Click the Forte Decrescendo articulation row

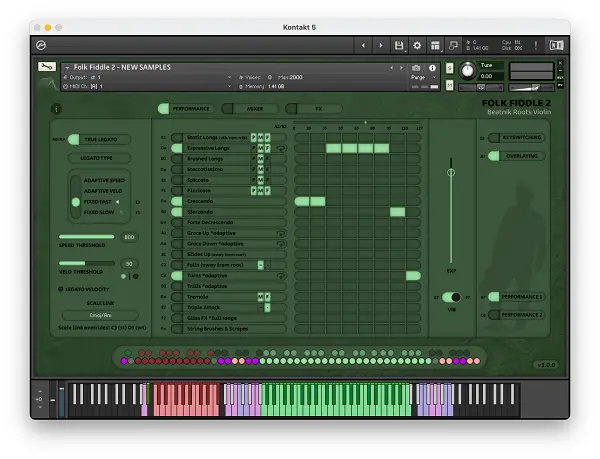click(x=228, y=222)
